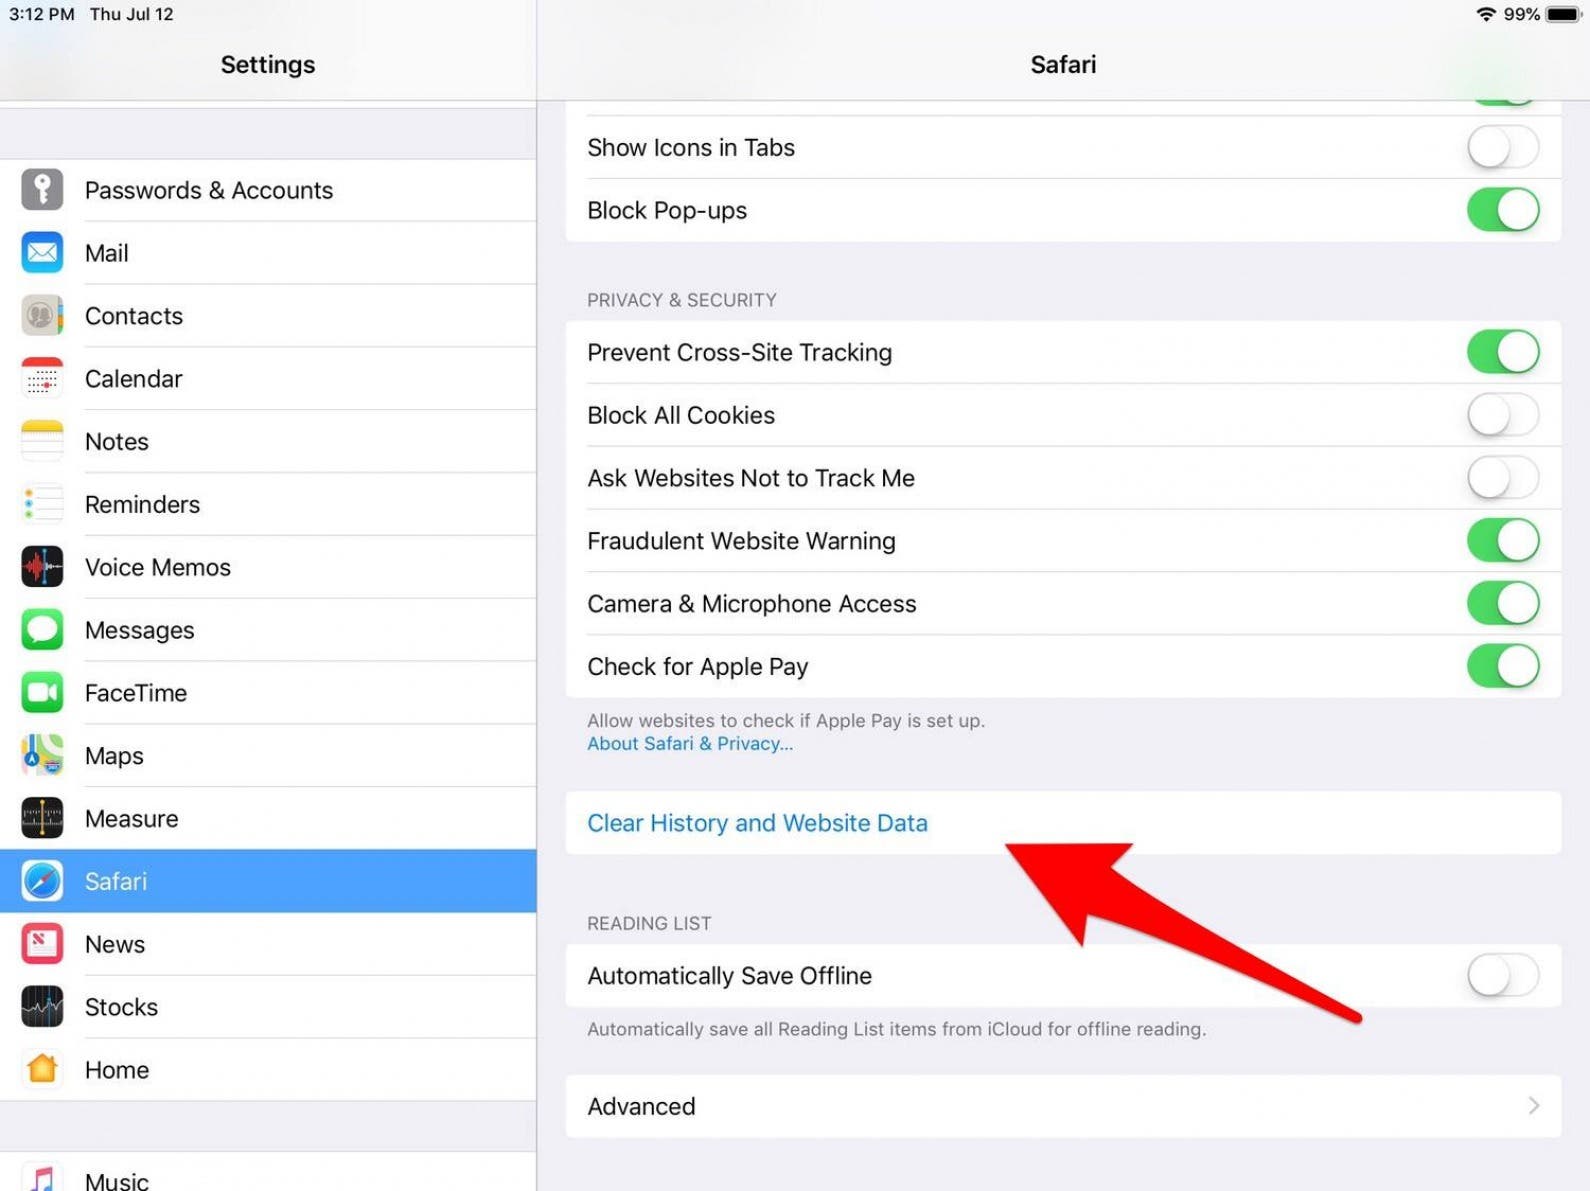Enable Show Icons in Tabs switch

1503,147
